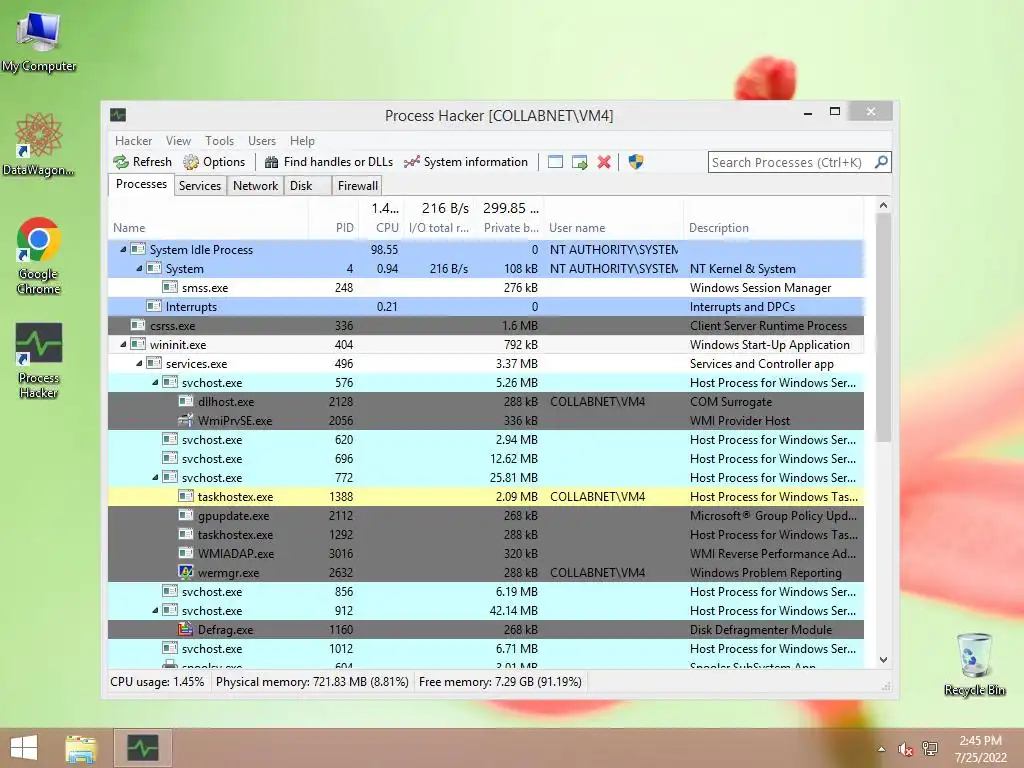Collapse the wininit.exe tree node

pos(123,344)
